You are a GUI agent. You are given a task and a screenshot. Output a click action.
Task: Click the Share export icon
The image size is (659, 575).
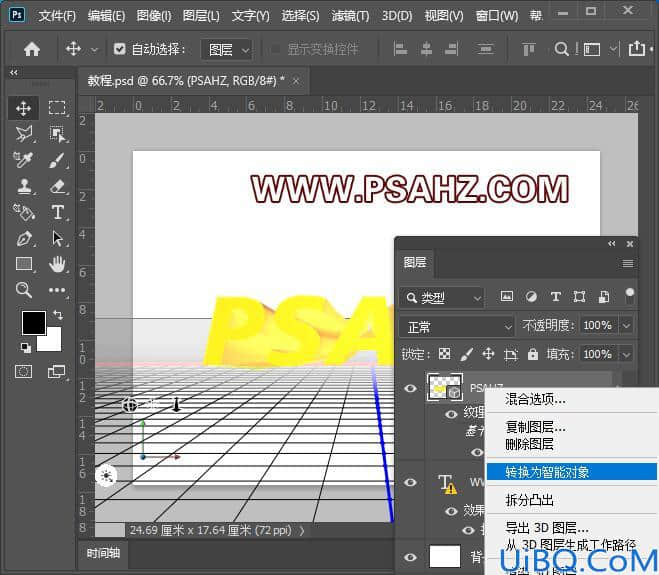[637, 48]
